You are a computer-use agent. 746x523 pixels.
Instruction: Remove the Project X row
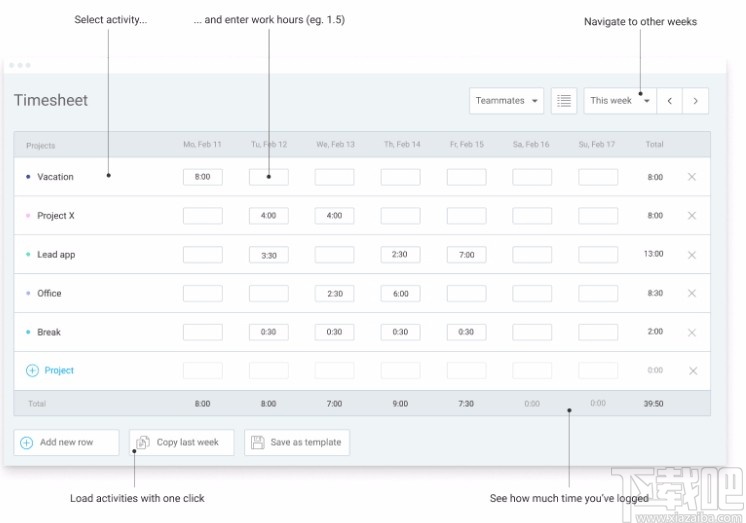(x=692, y=216)
